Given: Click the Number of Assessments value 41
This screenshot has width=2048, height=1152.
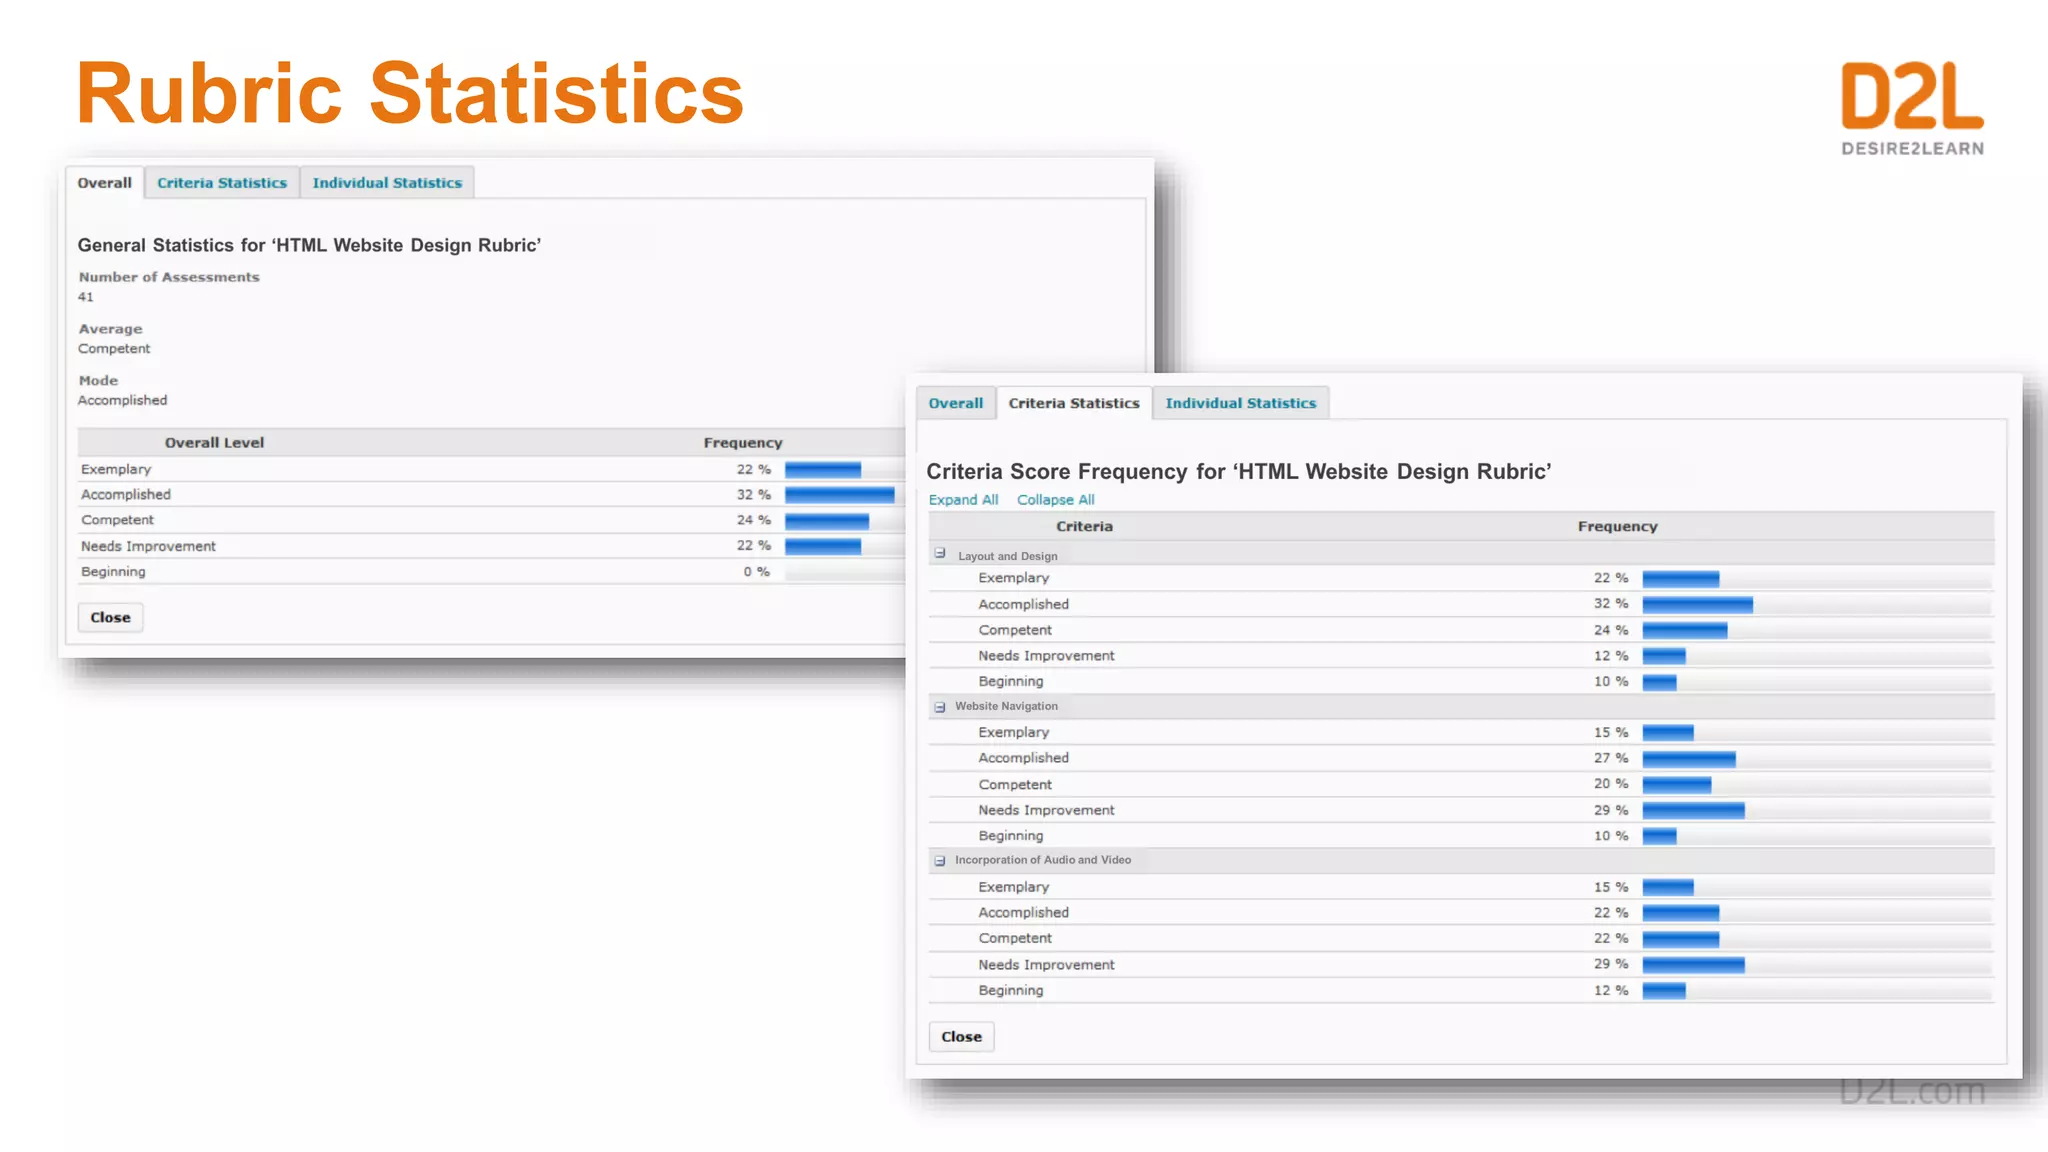Looking at the screenshot, I should coord(86,297).
